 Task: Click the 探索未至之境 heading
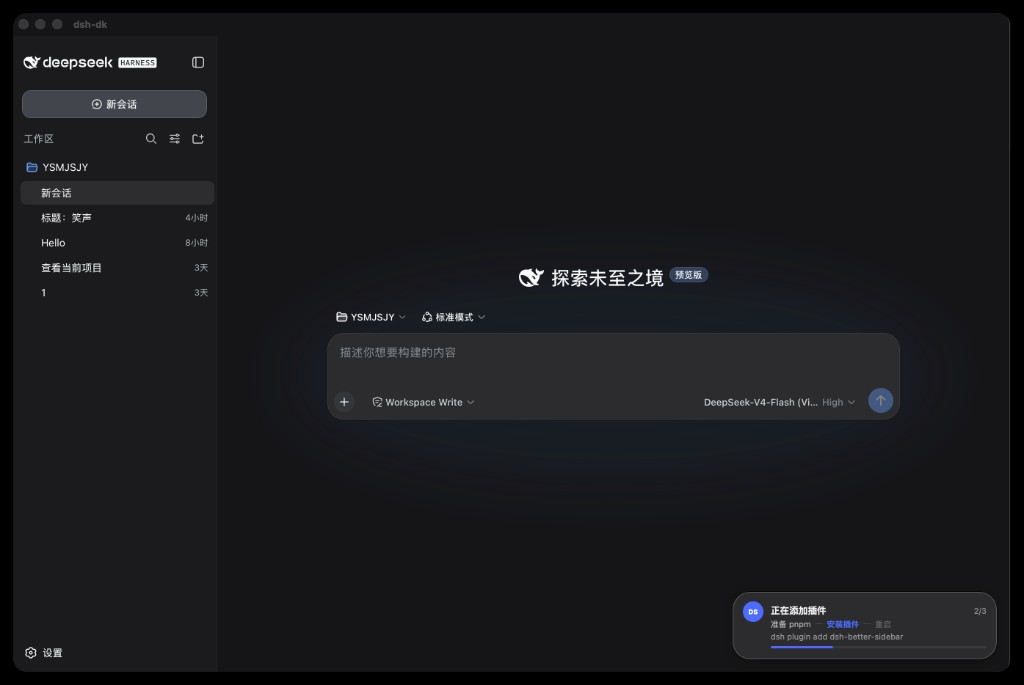coord(607,278)
